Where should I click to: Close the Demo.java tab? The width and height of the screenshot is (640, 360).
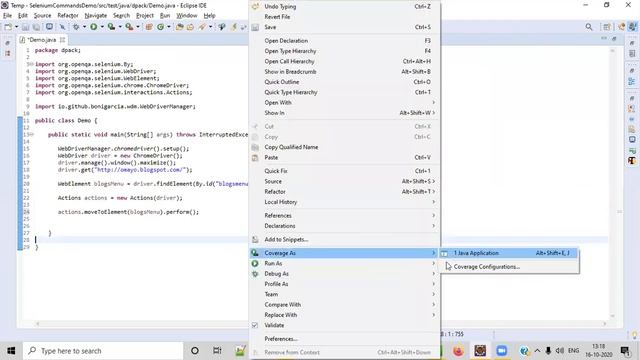click(62, 40)
